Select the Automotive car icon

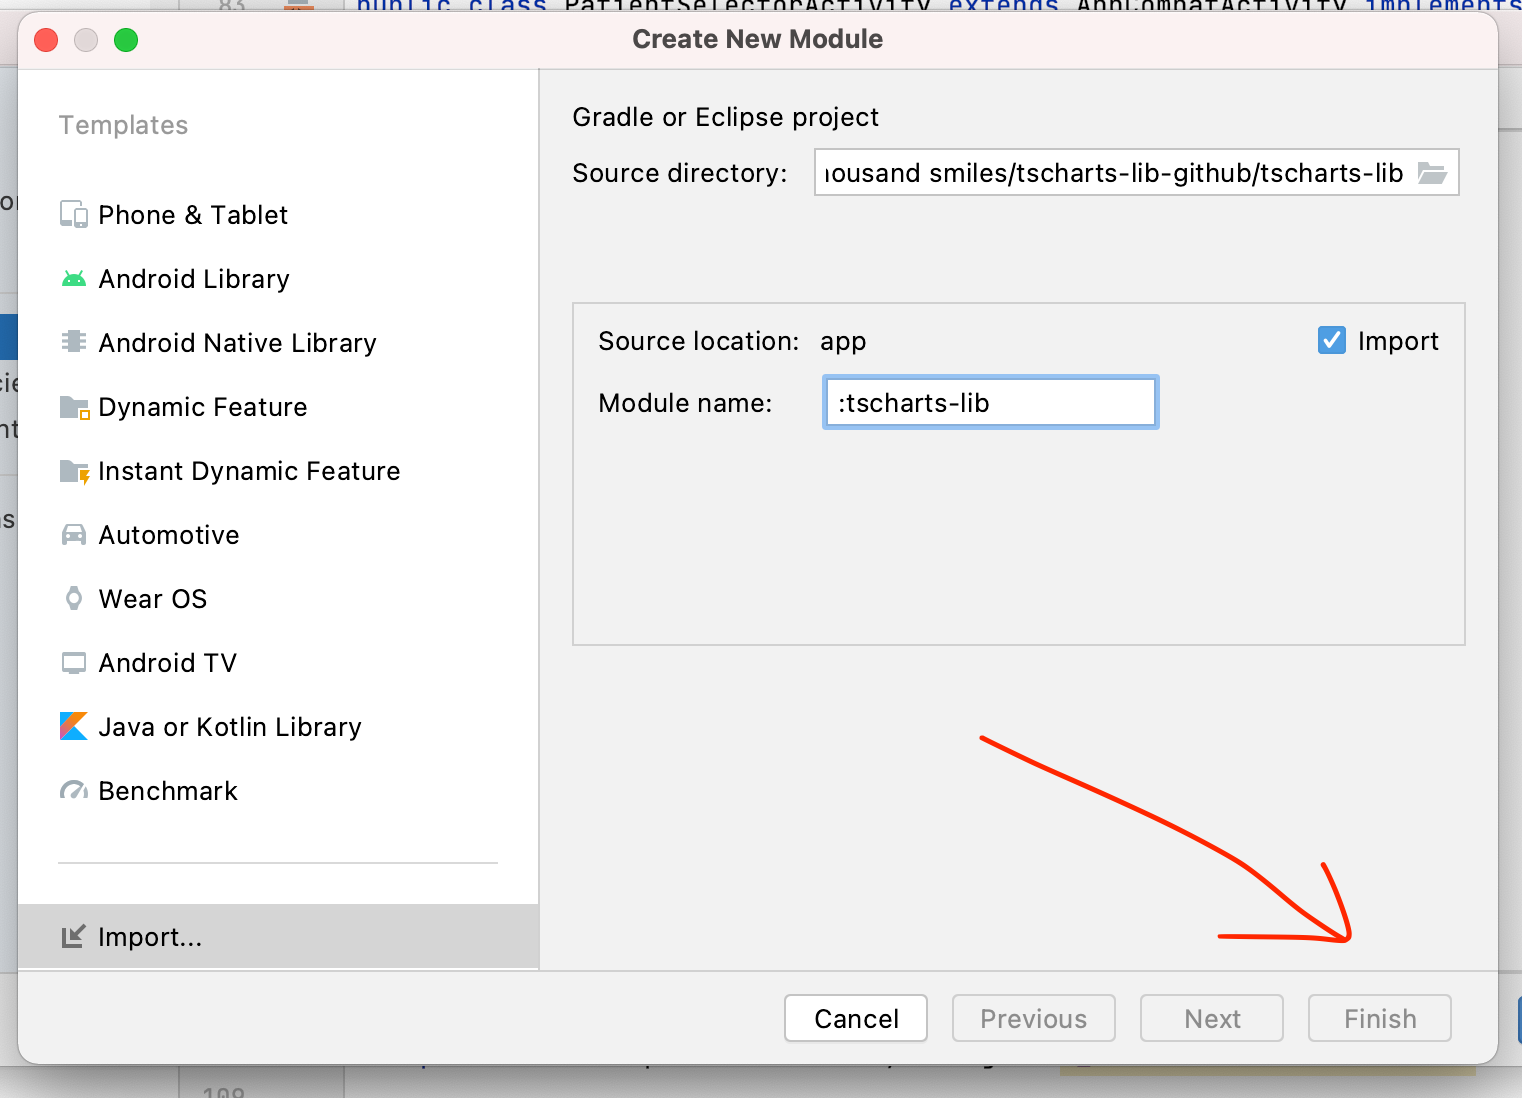click(x=74, y=535)
